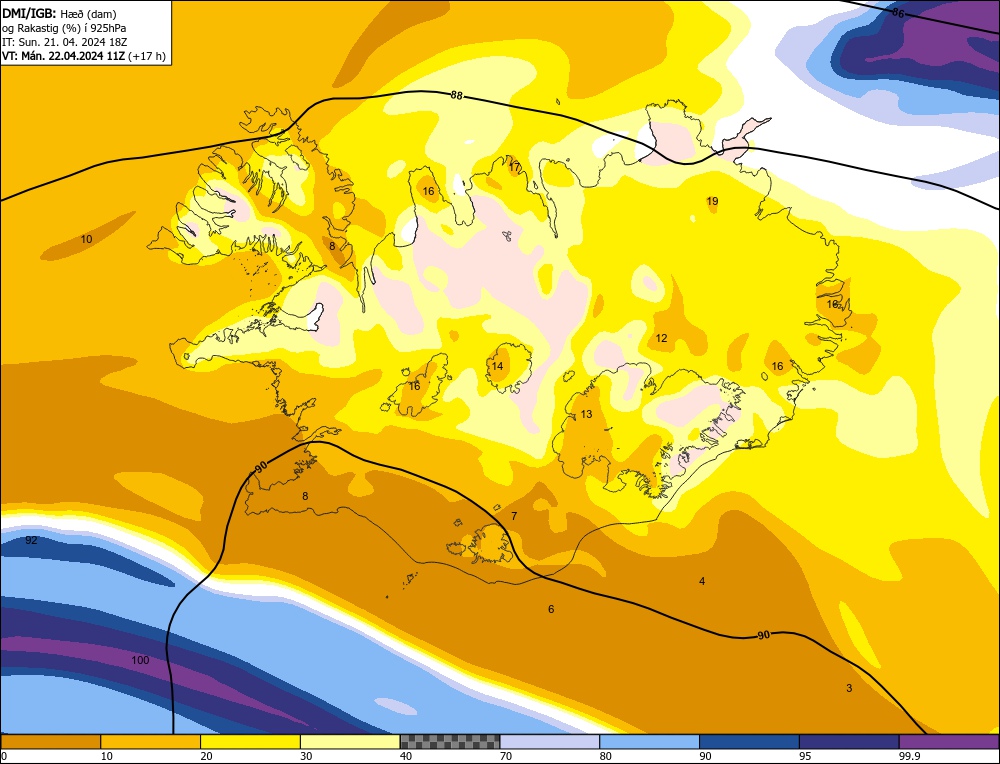Click the 'DMI/IGB: Hæð (dam)' title line
The width and height of the screenshot is (1000, 764).
tap(59, 13)
